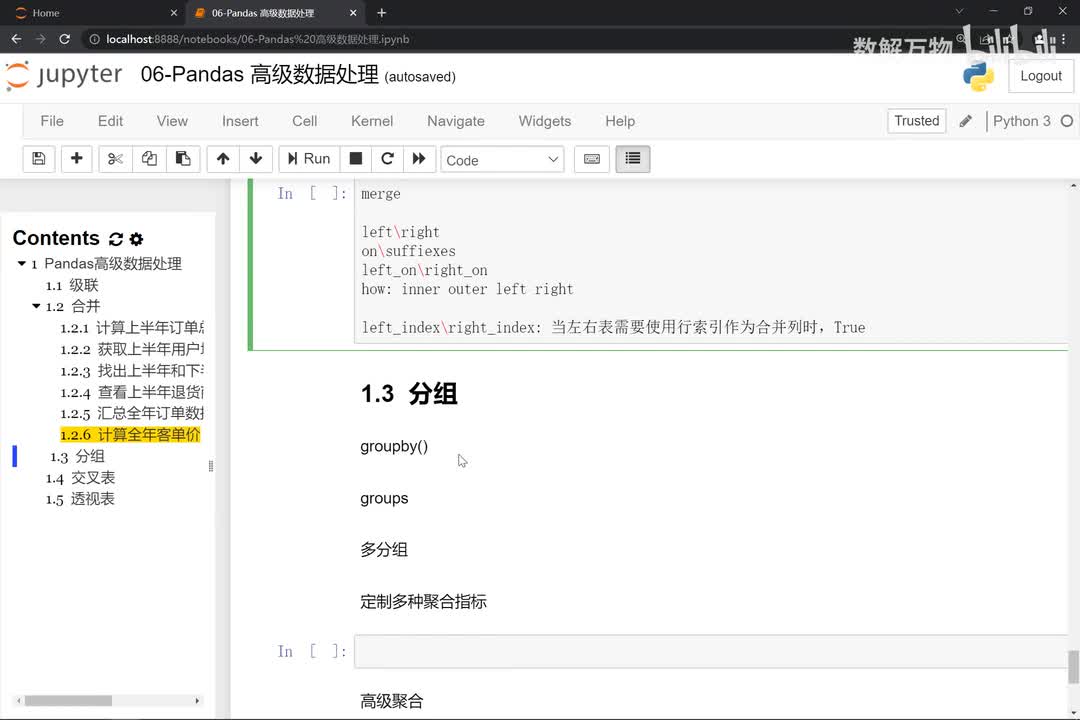The height and width of the screenshot is (720, 1080).
Task: Click the Jupyter logo
Action: point(64,75)
